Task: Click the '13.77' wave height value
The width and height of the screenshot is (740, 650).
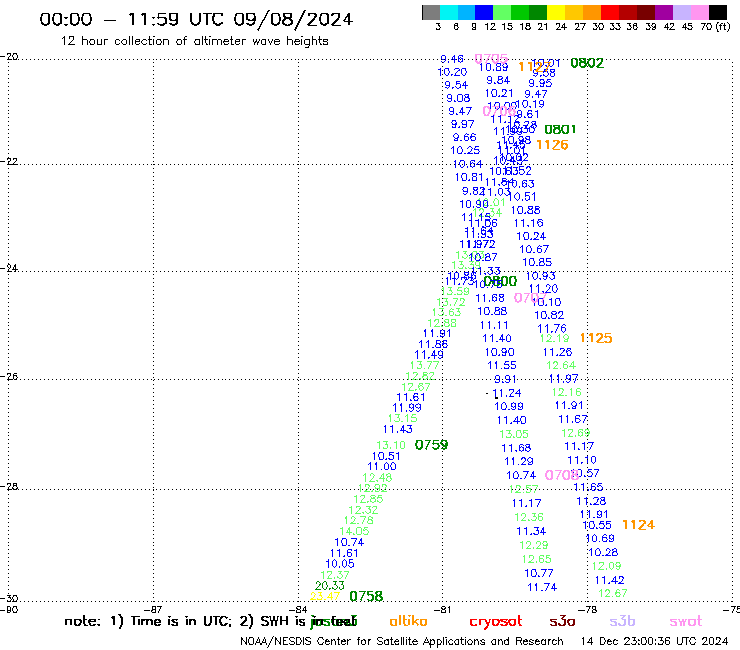Action: [x=425, y=365]
